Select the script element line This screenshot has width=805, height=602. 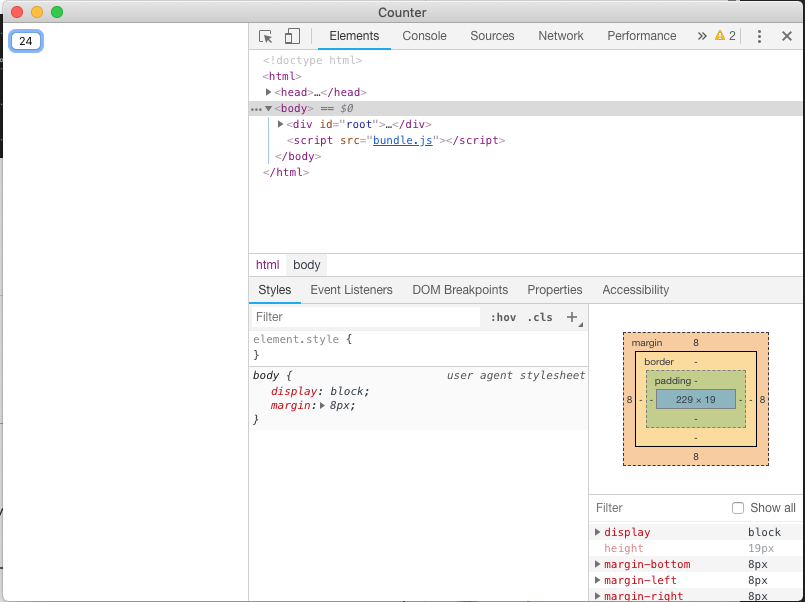click(x=396, y=140)
